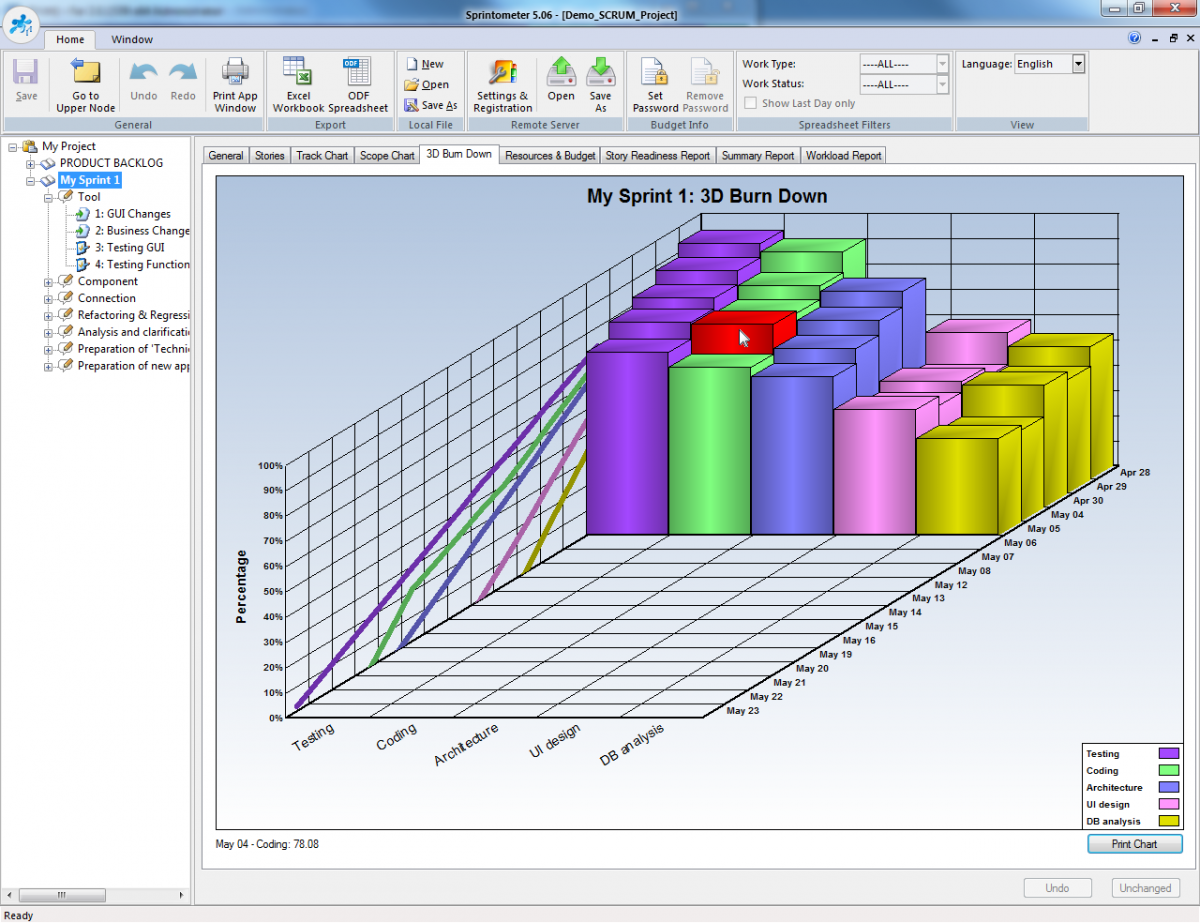This screenshot has height=923, width=1200.
Task: Click the New local file icon
Action: click(412, 64)
